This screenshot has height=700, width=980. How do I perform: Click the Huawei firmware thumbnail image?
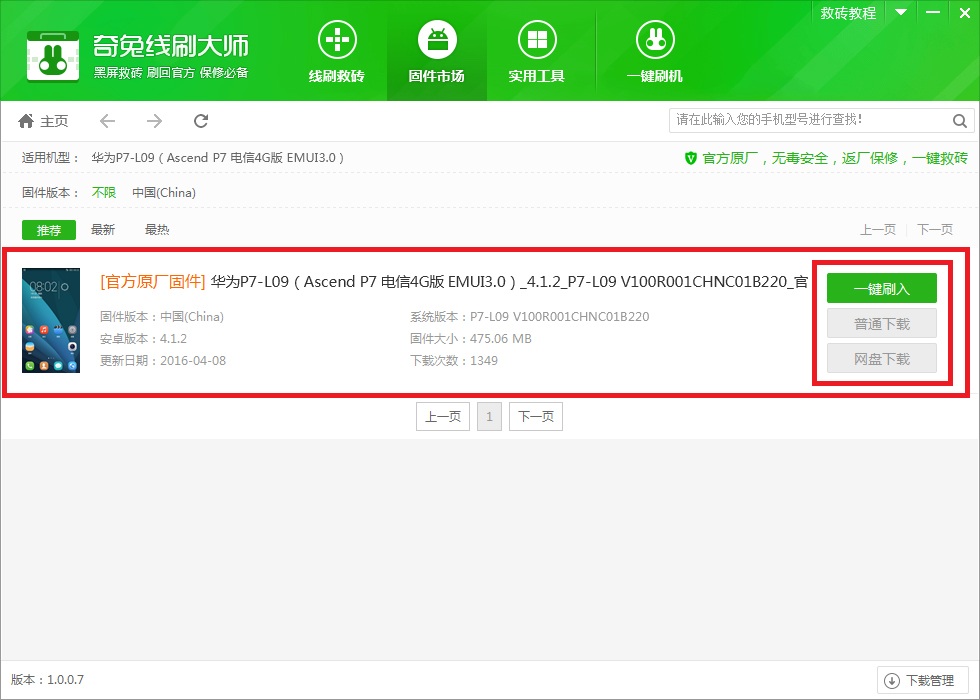[x=51, y=320]
